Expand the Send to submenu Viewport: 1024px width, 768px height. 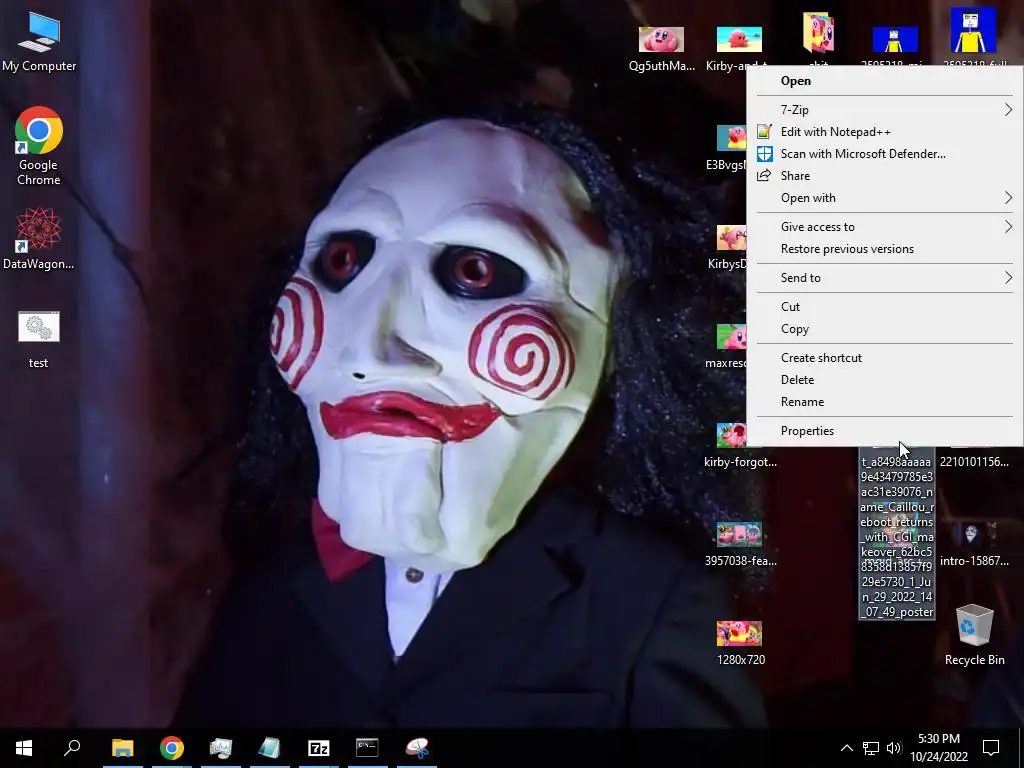885,278
